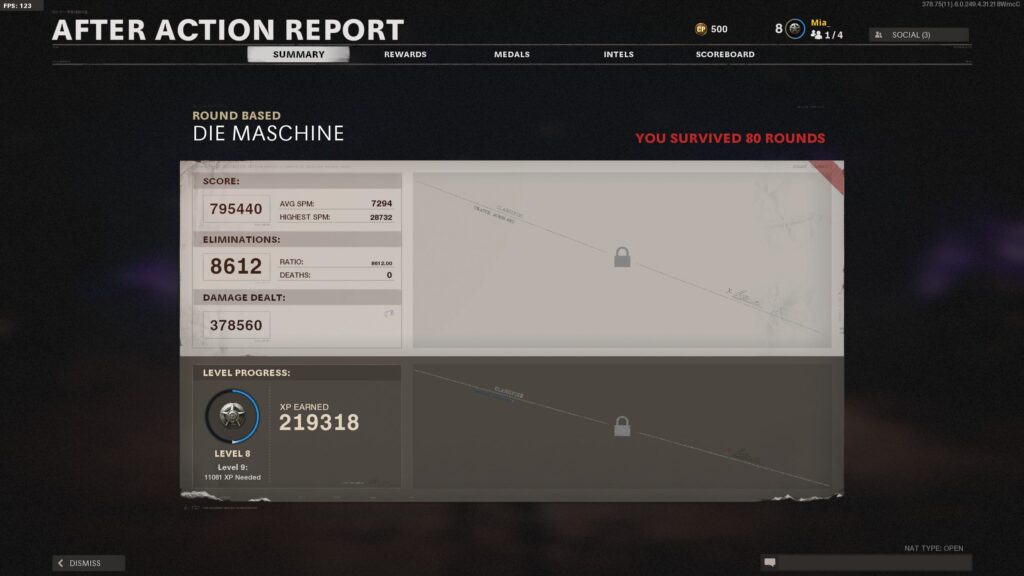Open the Scoreboard tab
1024x576 pixels.
[x=725, y=54]
